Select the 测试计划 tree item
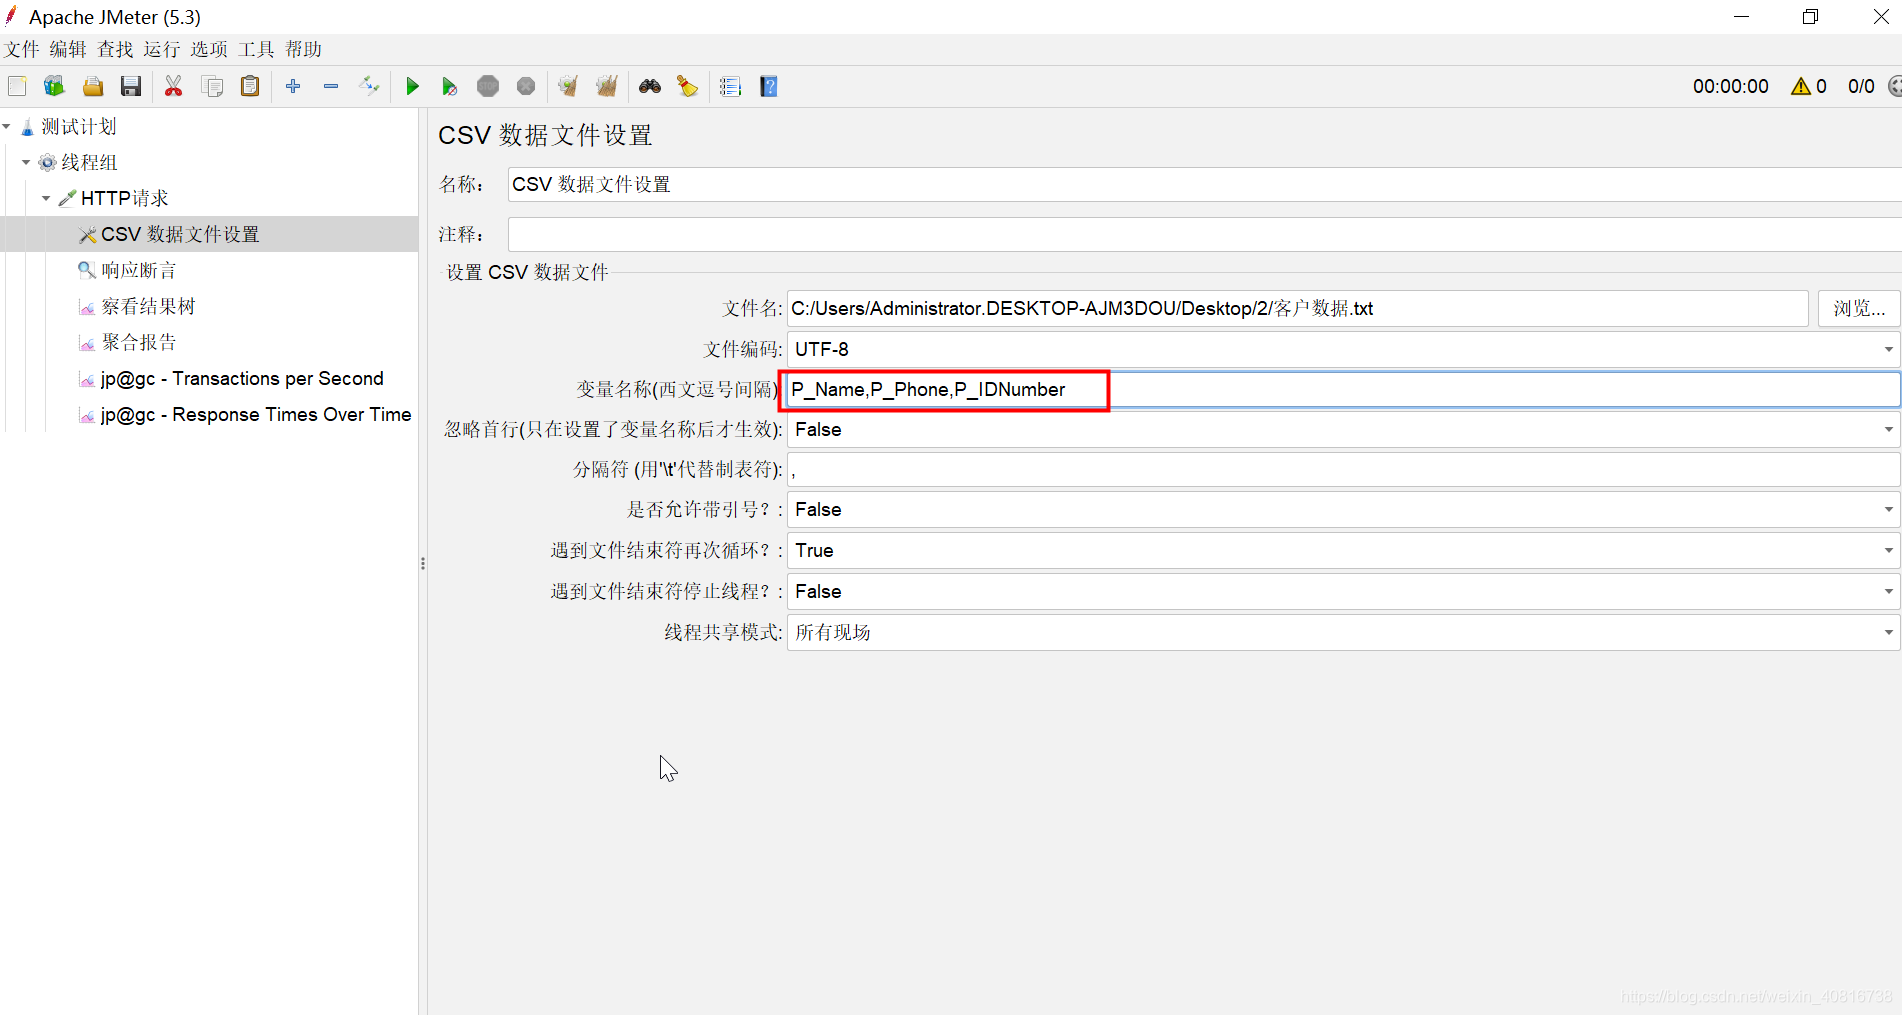This screenshot has height=1015, width=1902. [x=78, y=127]
